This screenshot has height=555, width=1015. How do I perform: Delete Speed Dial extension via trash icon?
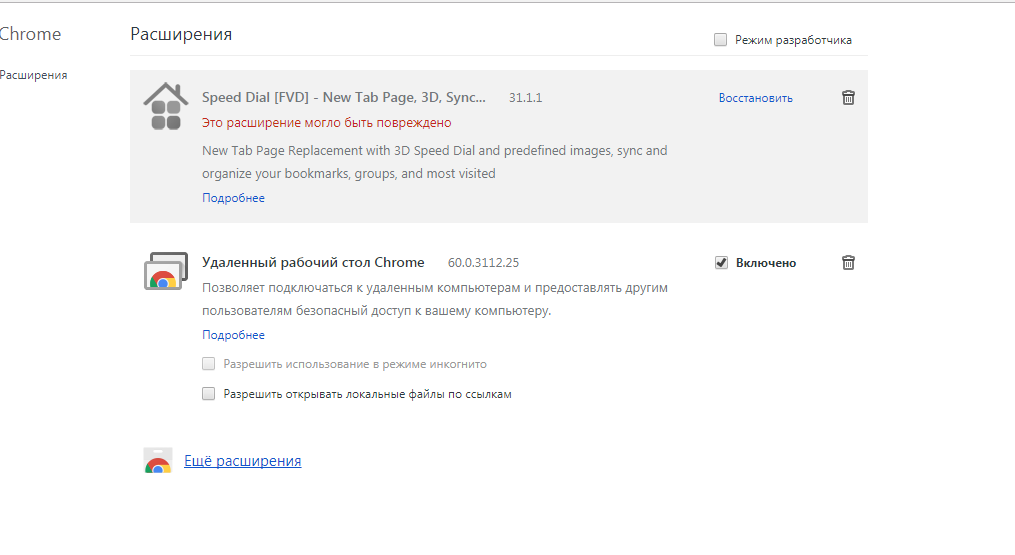click(x=848, y=98)
